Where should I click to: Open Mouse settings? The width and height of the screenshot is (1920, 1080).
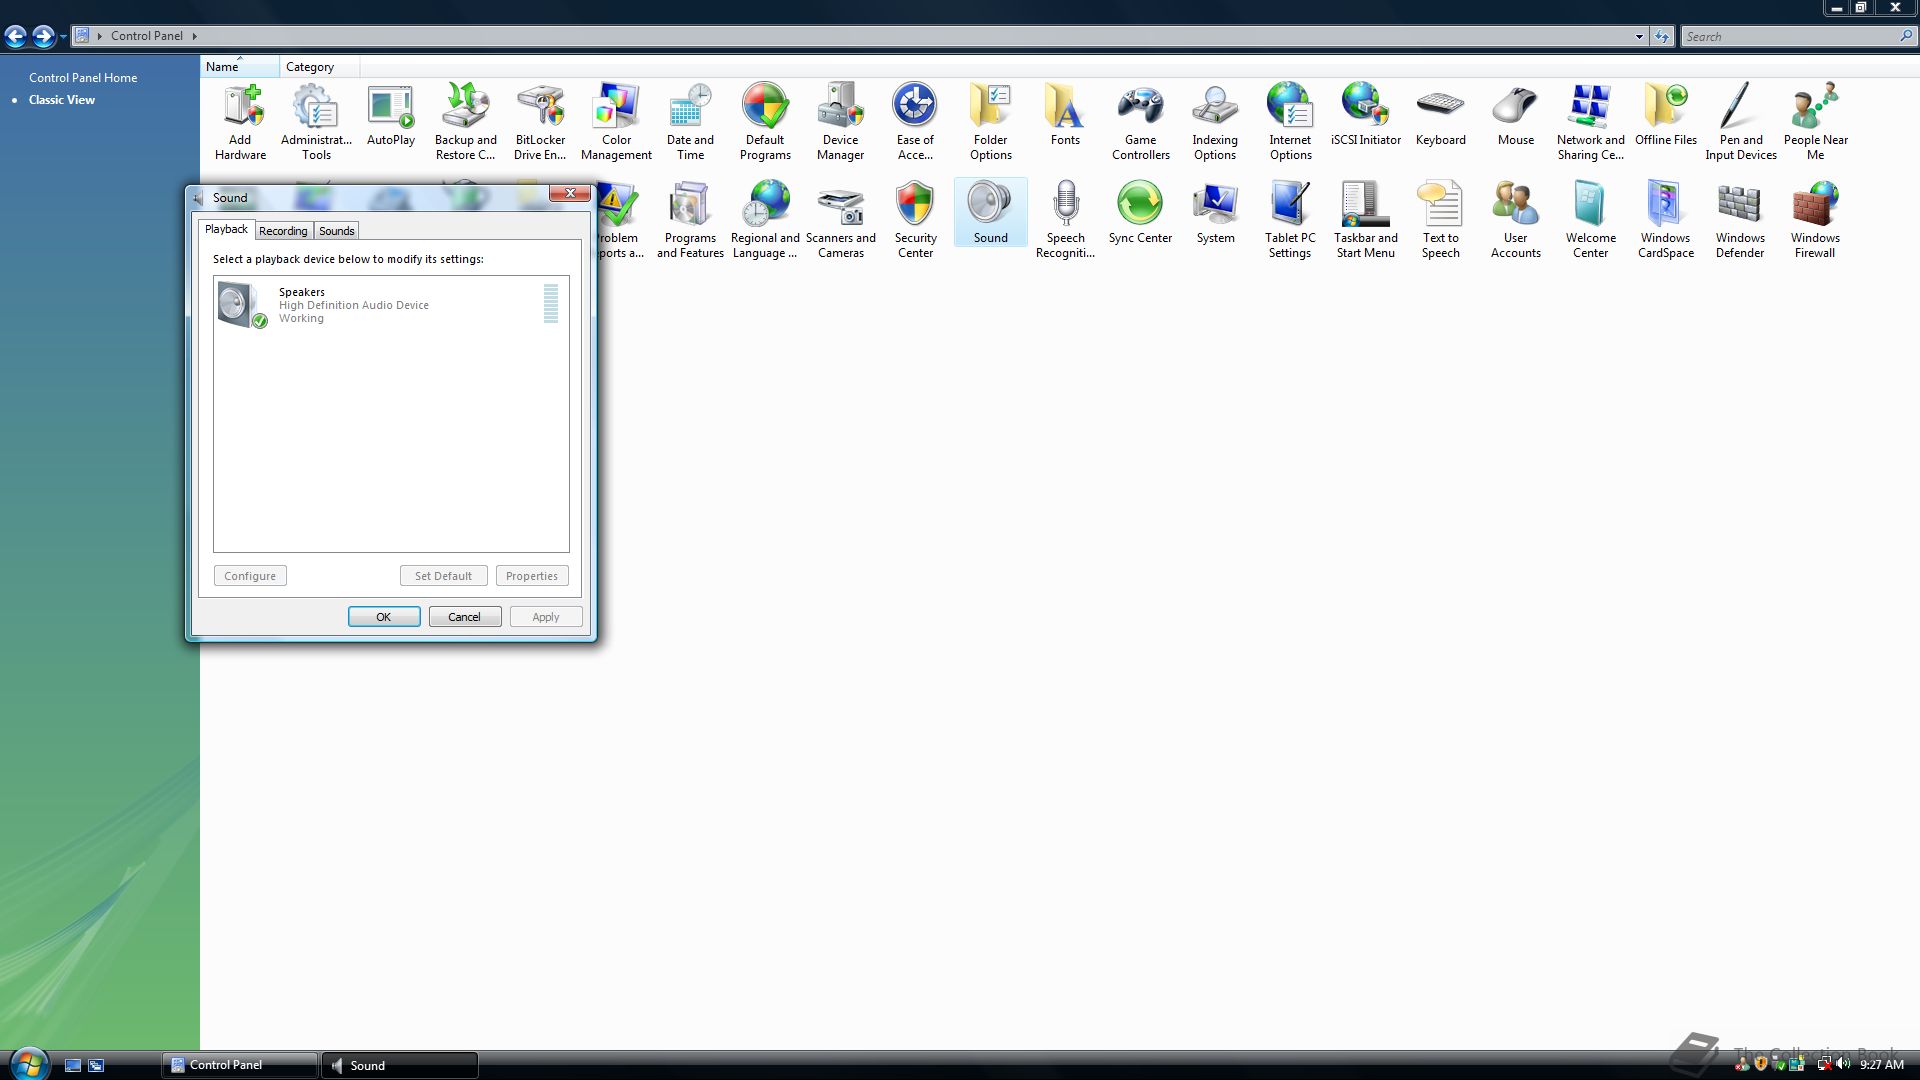click(x=1516, y=115)
